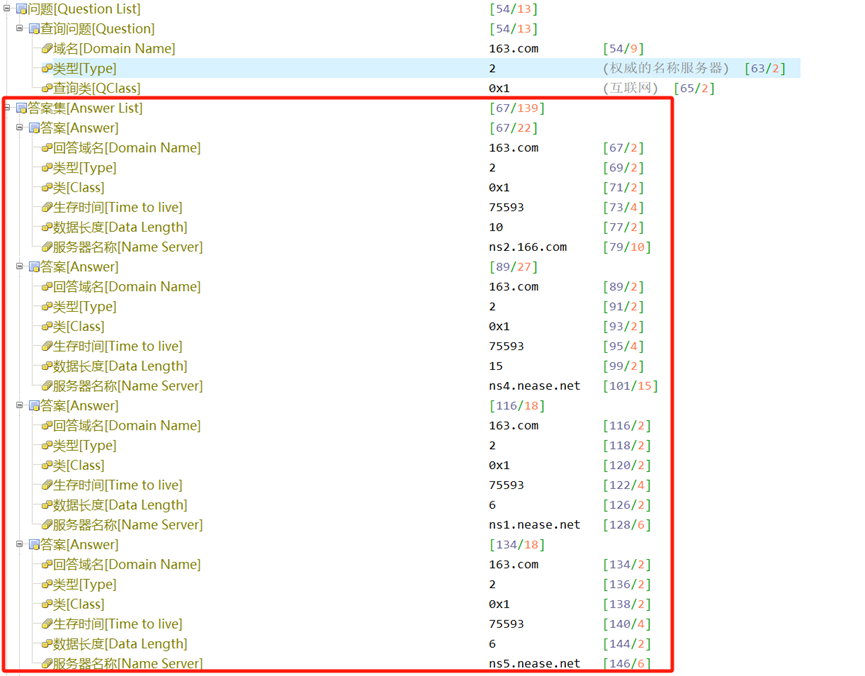Image resolution: width=865 pixels, height=676 pixels.
Task: Select the highlighted 类型[Type] row
Action: pyautogui.click(x=426, y=68)
